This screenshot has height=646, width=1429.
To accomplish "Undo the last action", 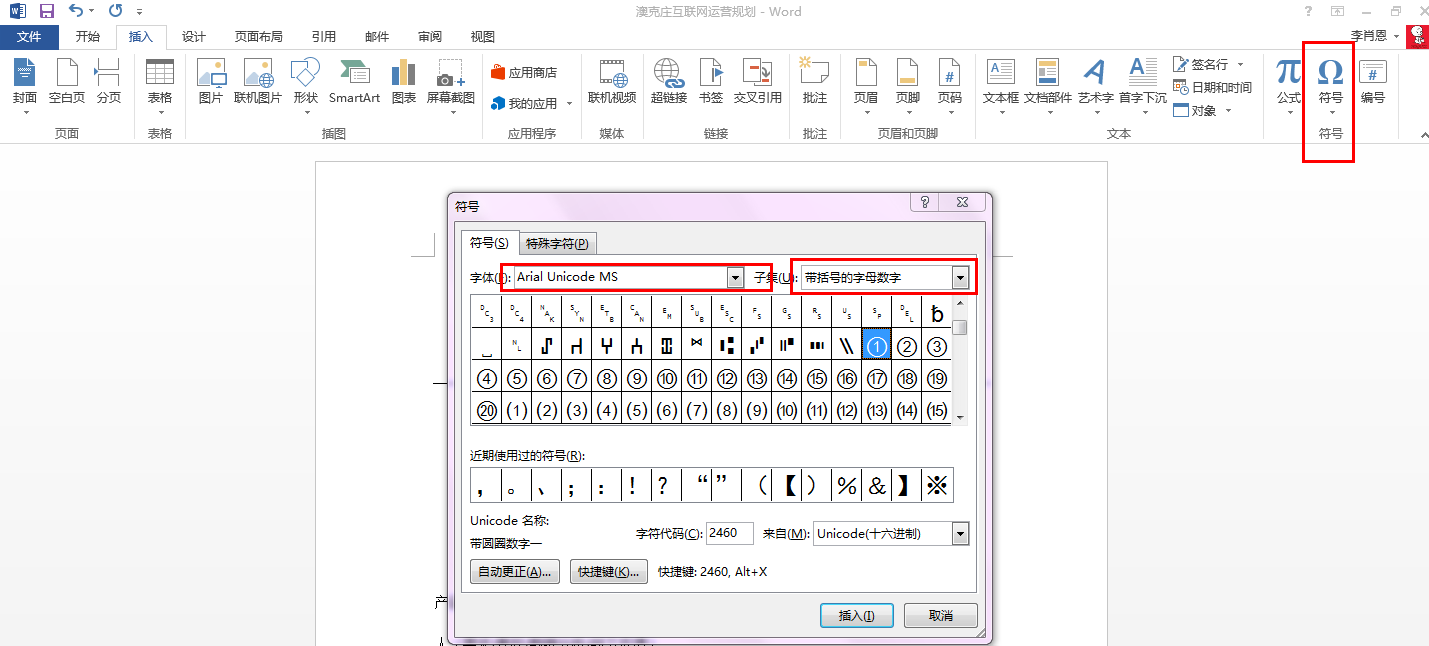I will [x=77, y=11].
